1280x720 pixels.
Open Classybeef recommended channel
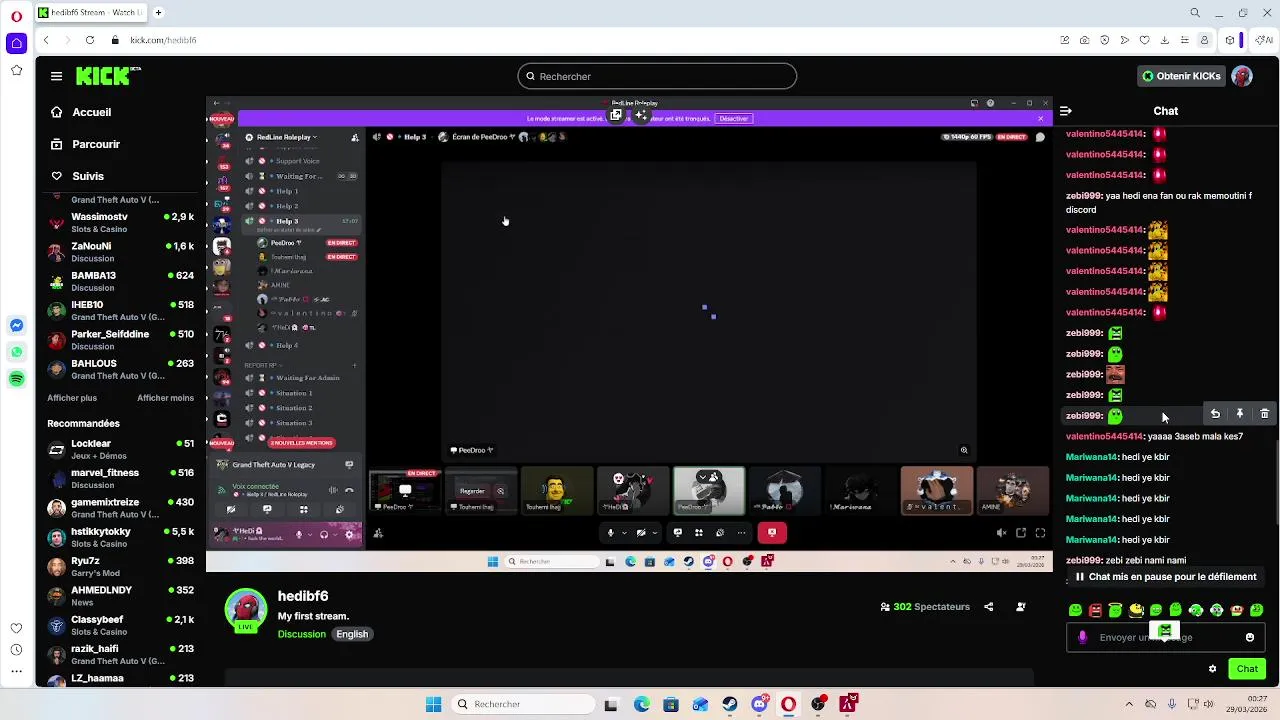120,625
